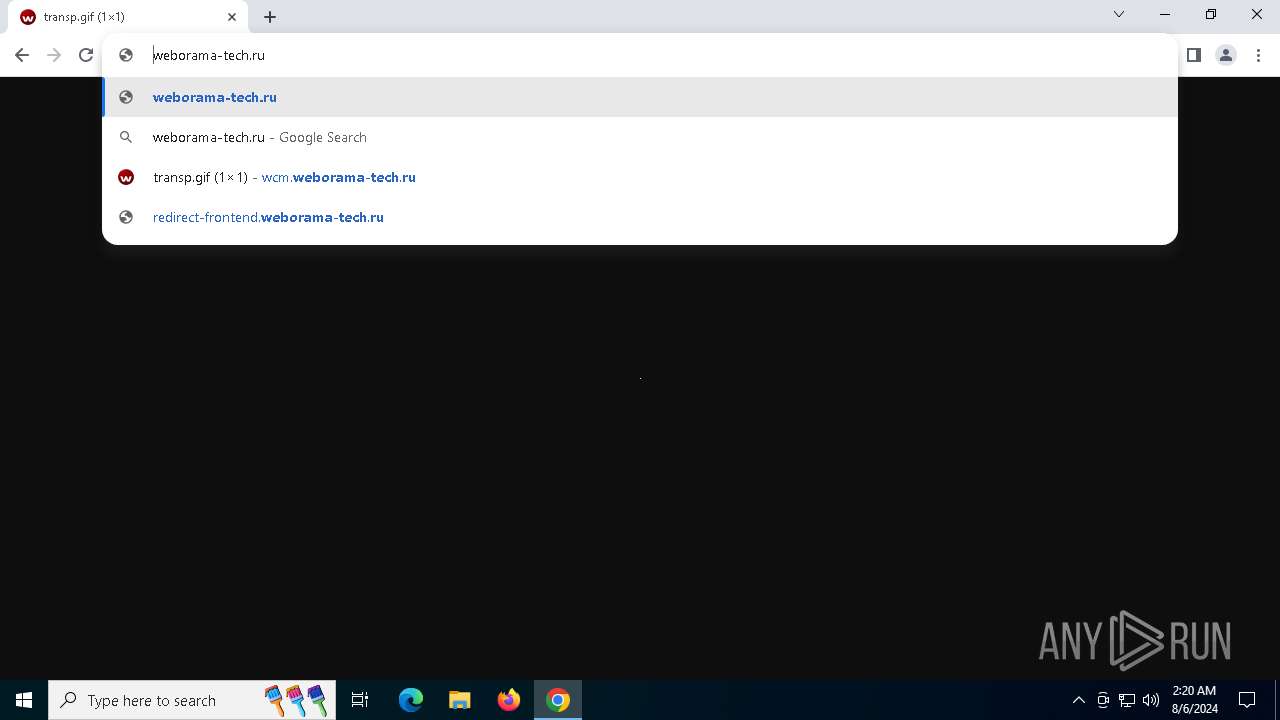Image resolution: width=1280 pixels, height=720 pixels.
Task: Click the Chrome taskbar icon
Action: click(x=558, y=700)
